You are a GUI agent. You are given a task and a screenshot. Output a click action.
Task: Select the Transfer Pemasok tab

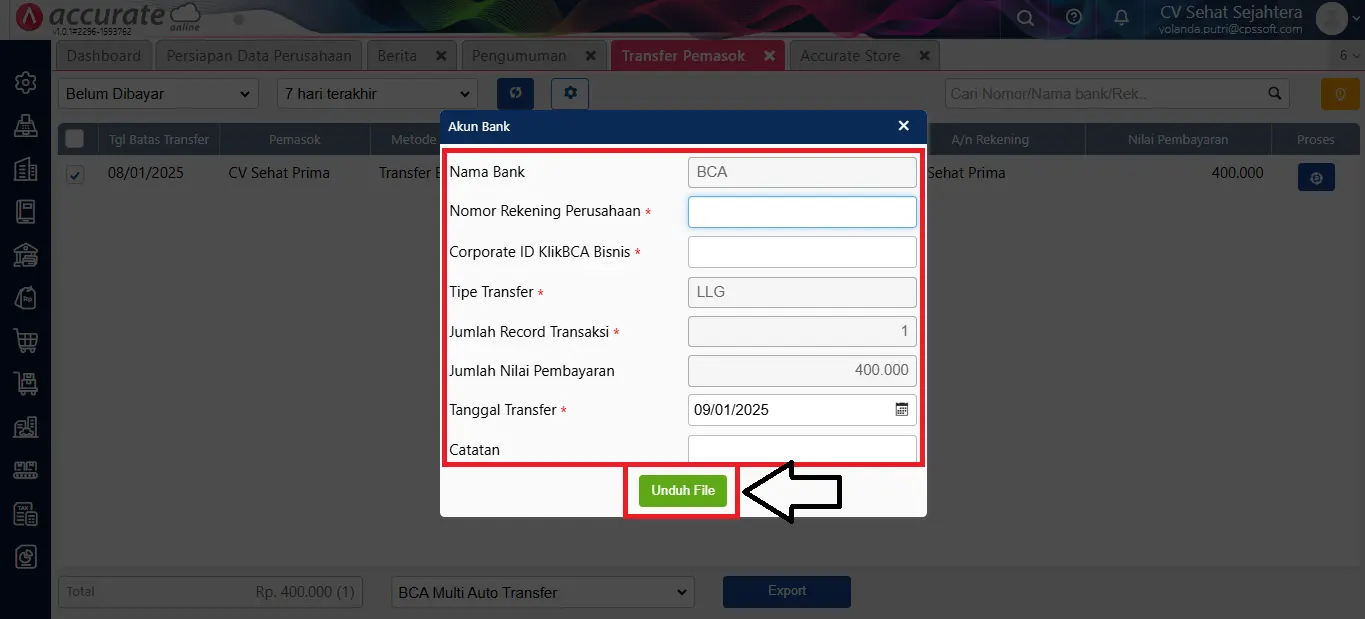click(x=684, y=56)
